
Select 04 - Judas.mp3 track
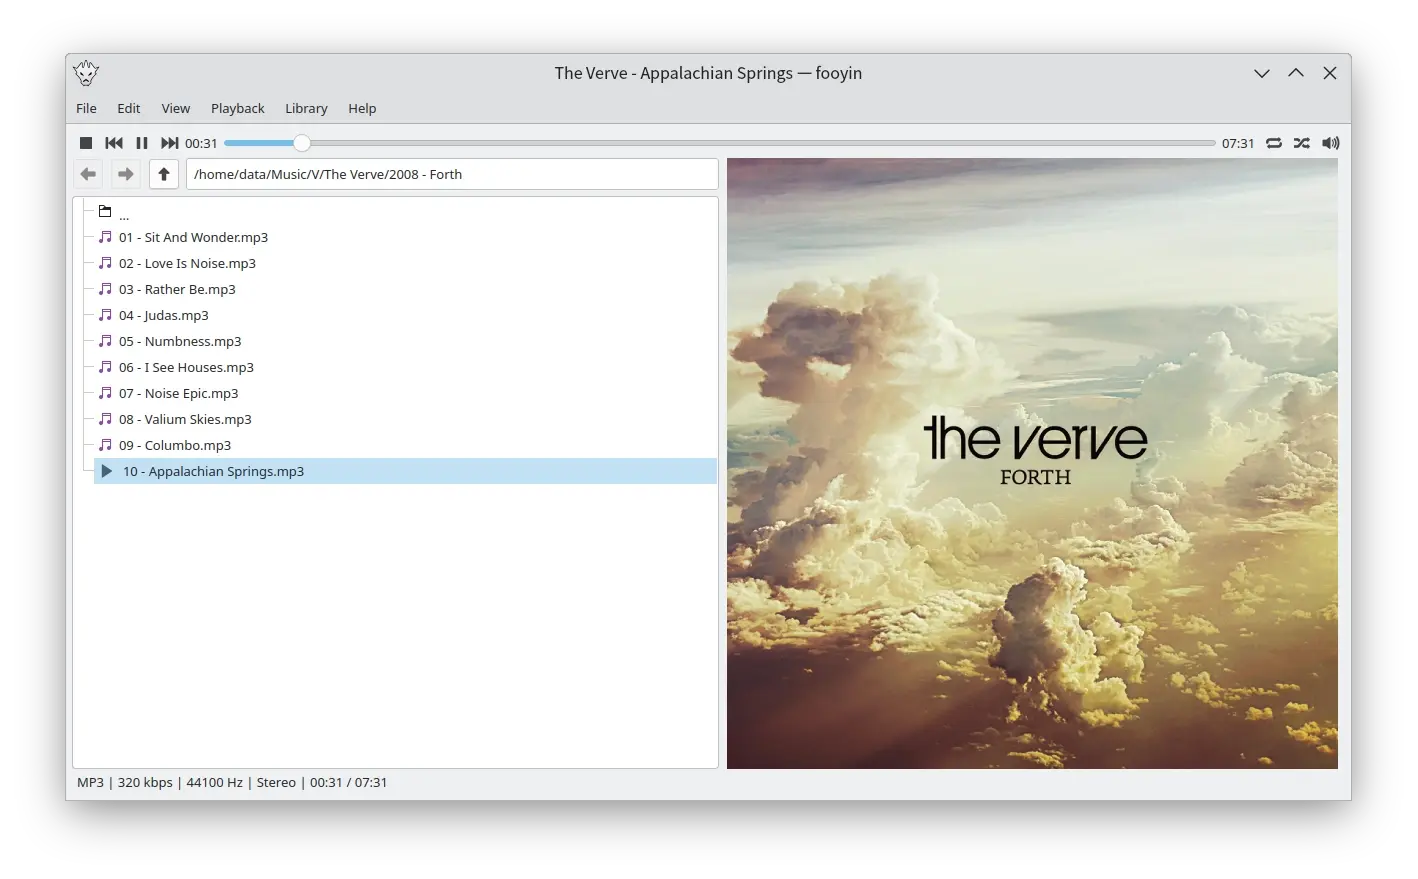[164, 315]
